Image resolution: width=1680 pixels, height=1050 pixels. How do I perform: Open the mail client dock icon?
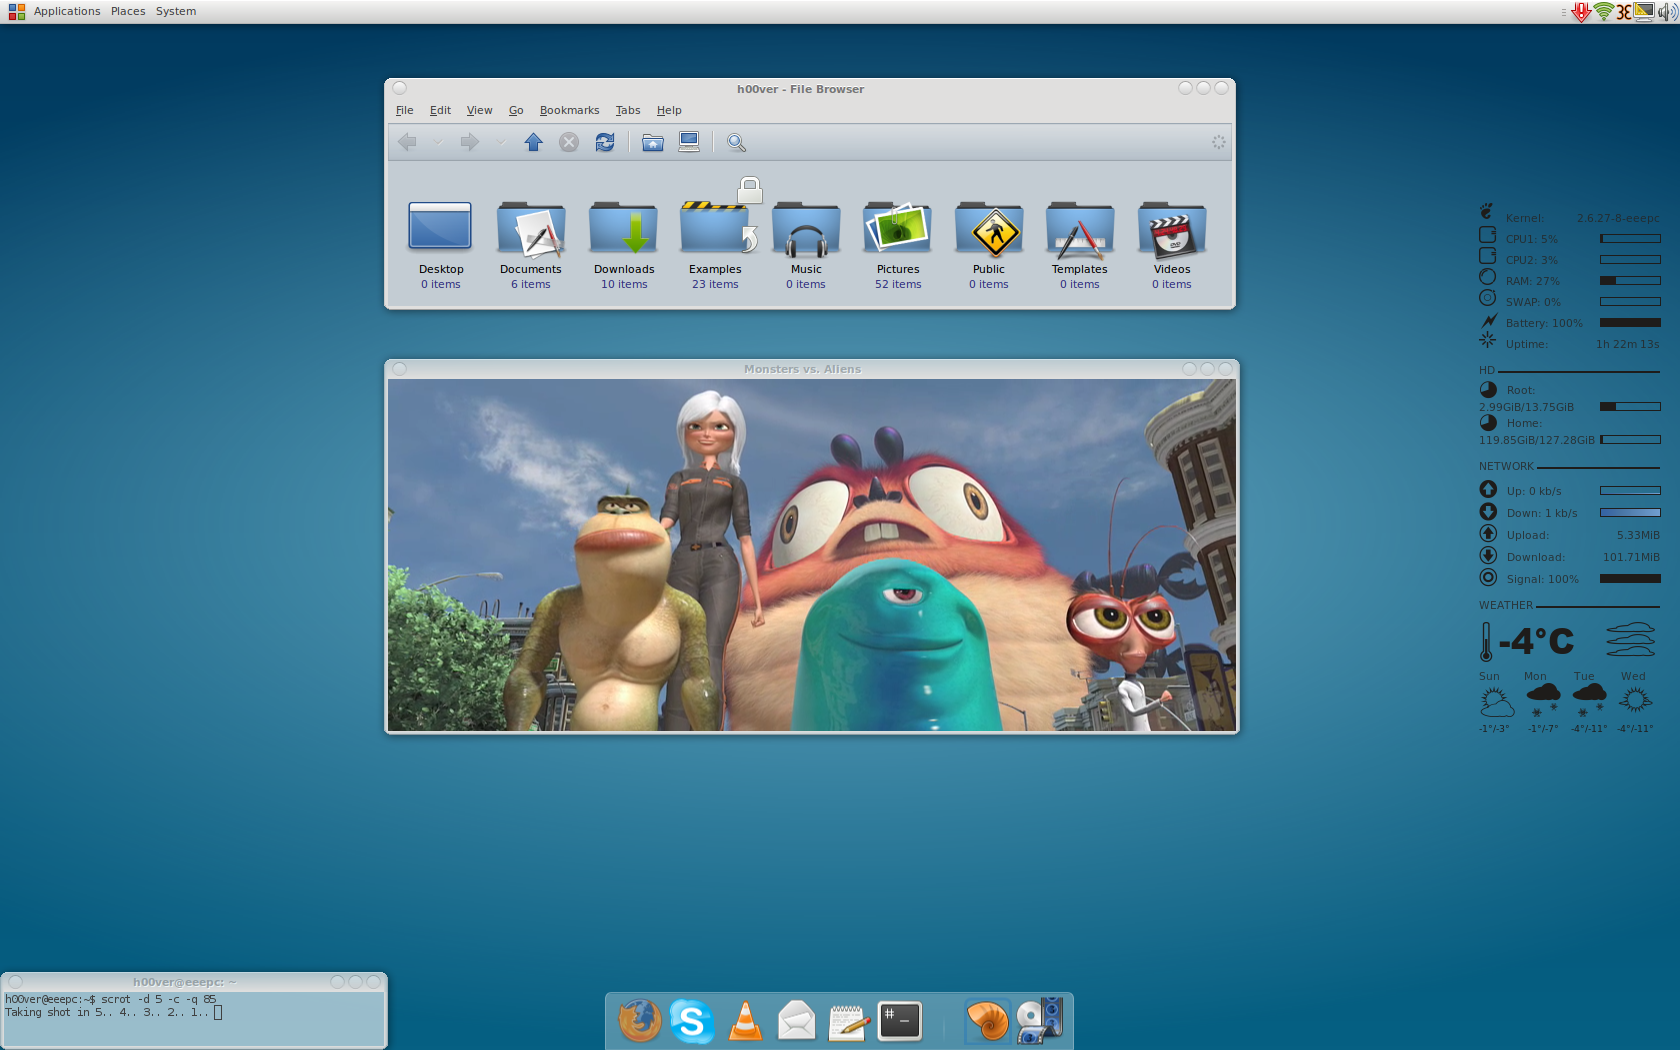[x=797, y=1021]
